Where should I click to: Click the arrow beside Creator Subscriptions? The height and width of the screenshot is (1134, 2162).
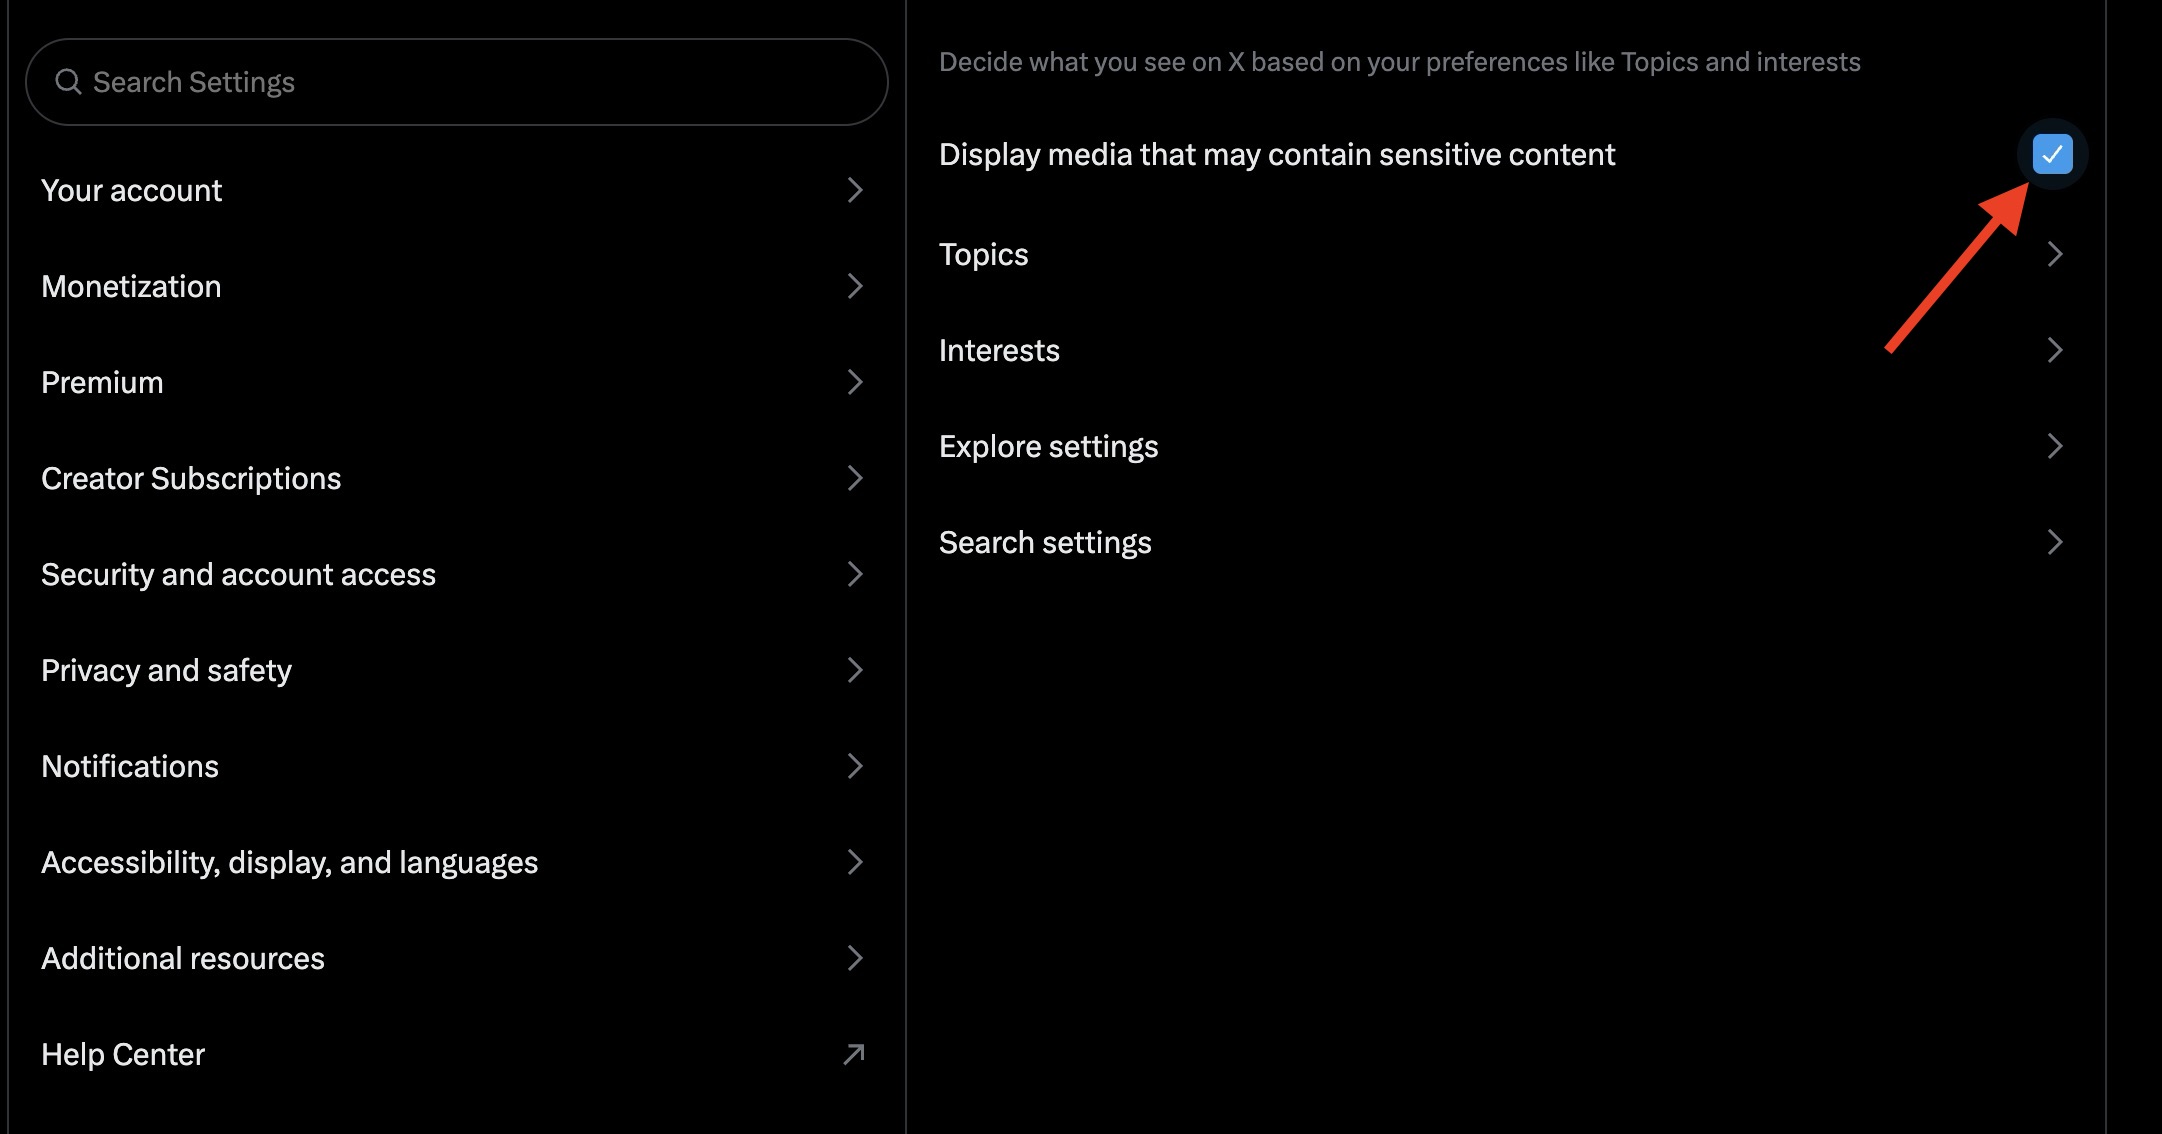(855, 478)
